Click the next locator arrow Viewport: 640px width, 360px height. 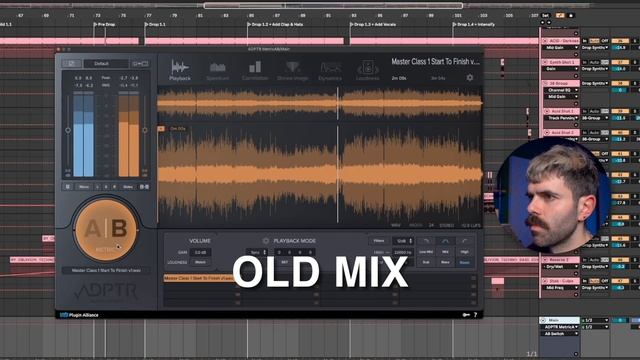click(548, 22)
